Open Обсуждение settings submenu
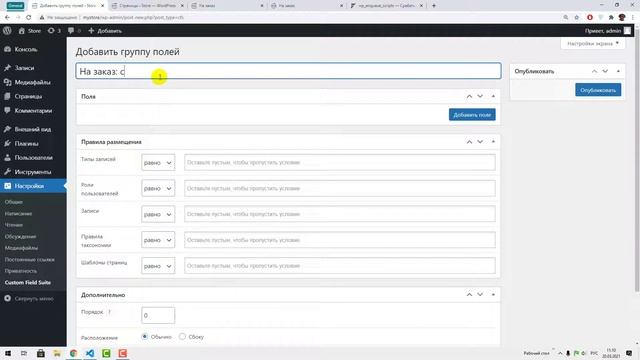Image resolution: width=640 pixels, height=360 pixels. click(20, 236)
